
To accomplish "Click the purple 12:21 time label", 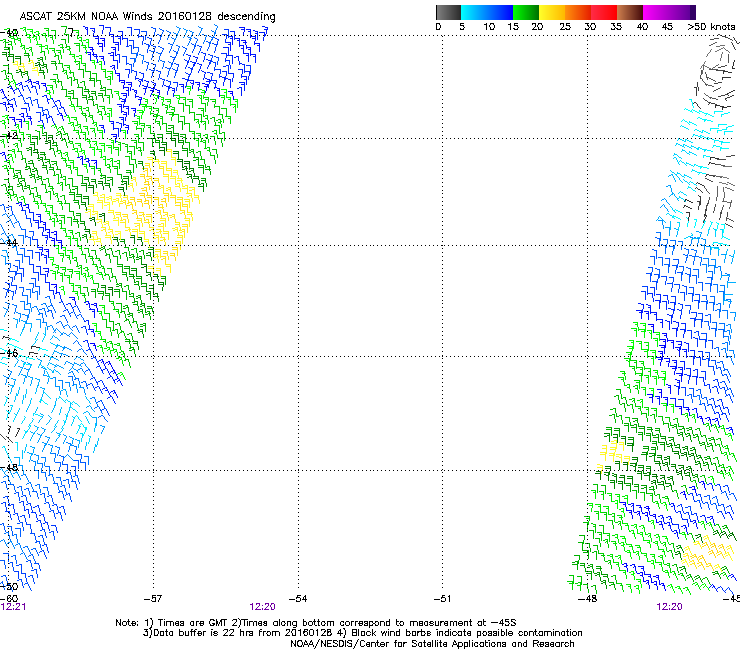I will pos(13,607).
